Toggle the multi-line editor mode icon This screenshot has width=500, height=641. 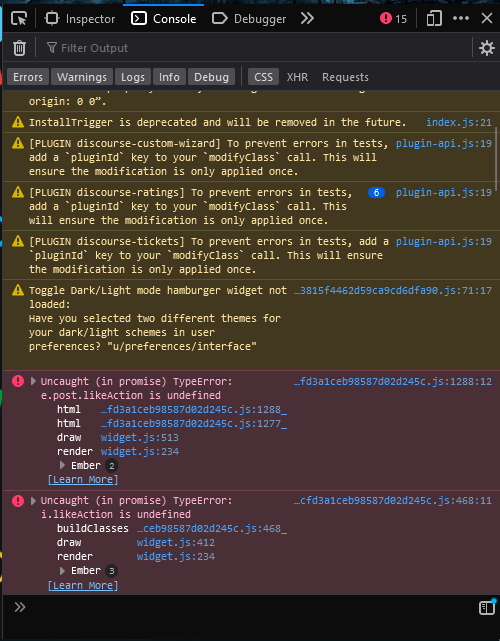point(487,607)
